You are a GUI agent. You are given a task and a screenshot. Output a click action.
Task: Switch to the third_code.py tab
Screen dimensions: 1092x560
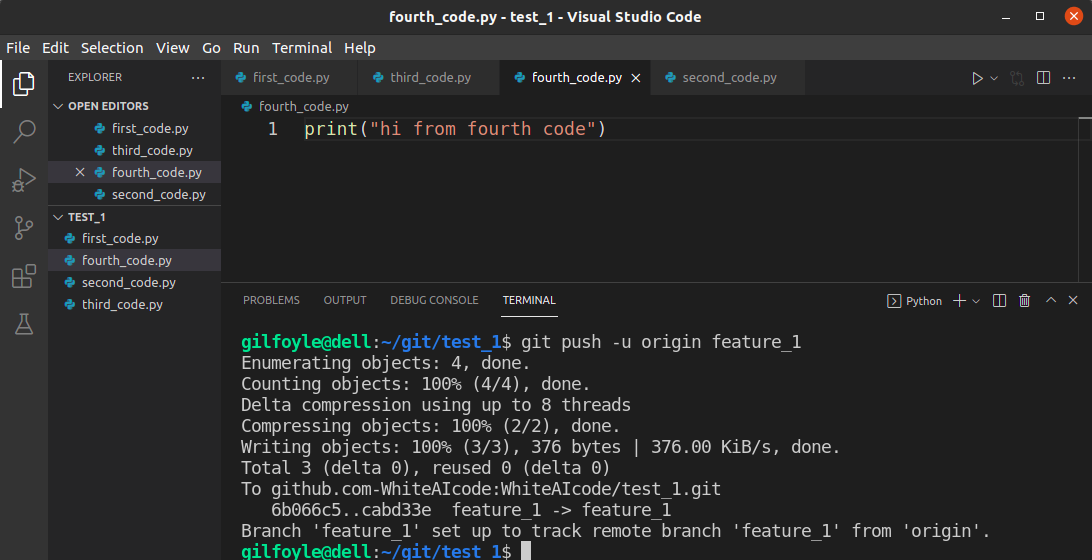coord(429,77)
